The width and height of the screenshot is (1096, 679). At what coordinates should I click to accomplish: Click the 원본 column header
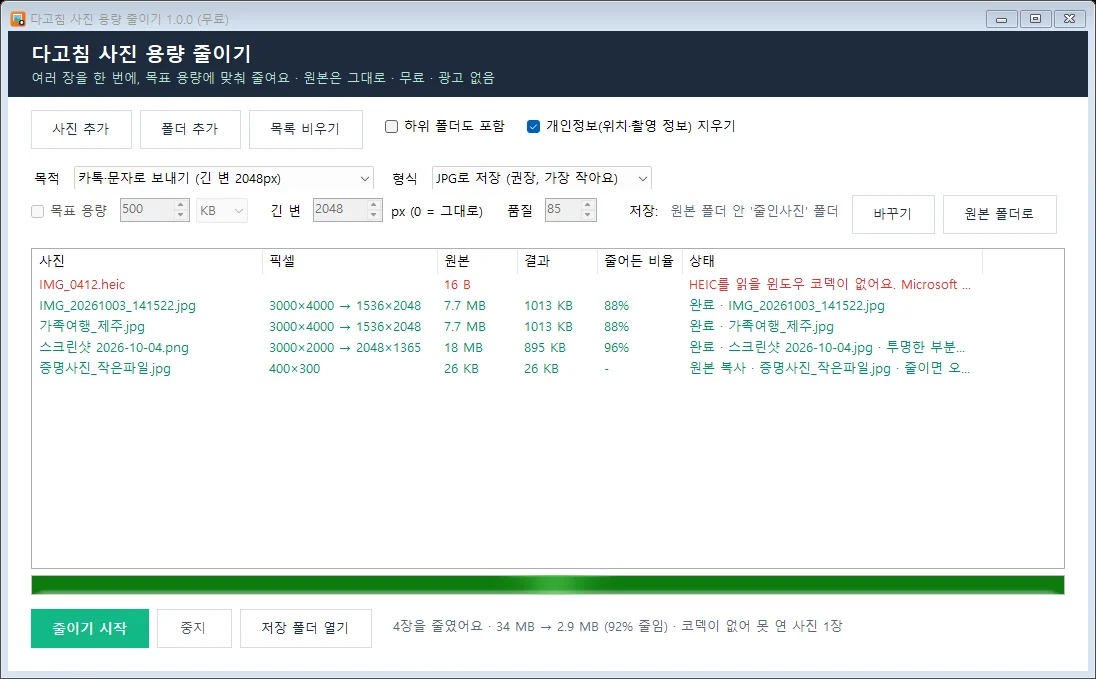pos(477,261)
